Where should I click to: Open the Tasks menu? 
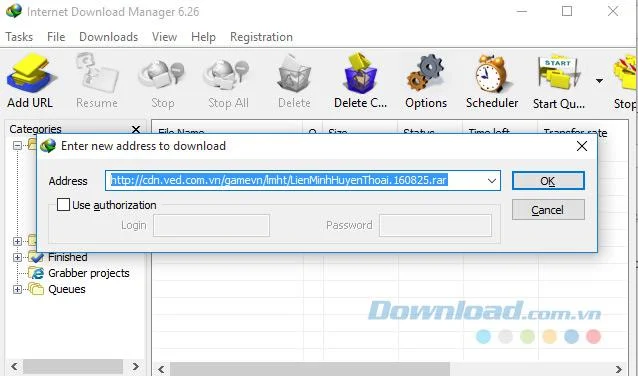click(x=19, y=37)
